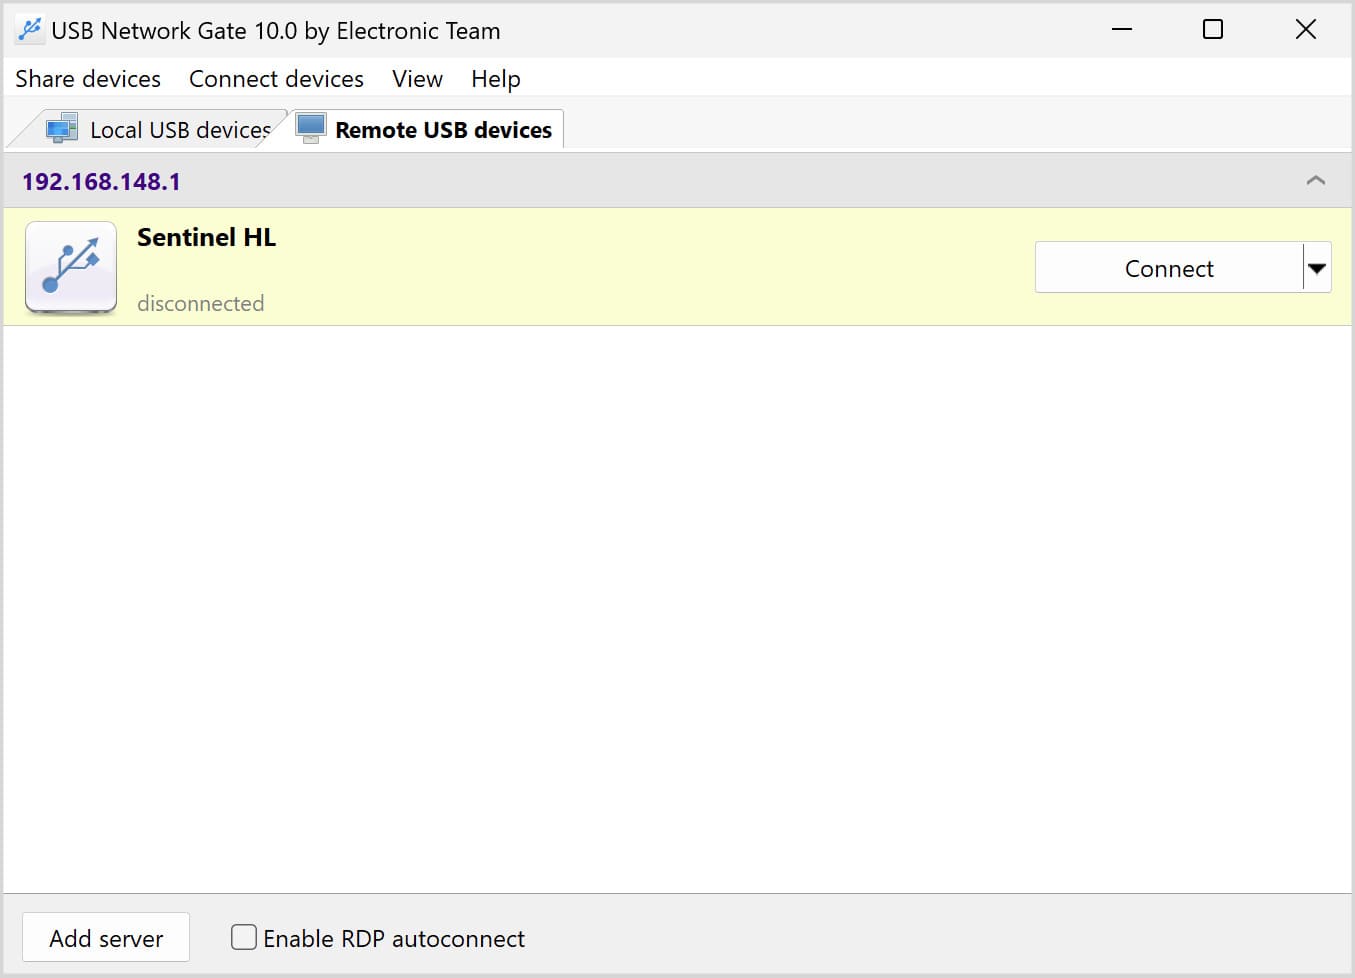1355x978 pixels.
Task: Open the View menu
Action: pos(417,79)
